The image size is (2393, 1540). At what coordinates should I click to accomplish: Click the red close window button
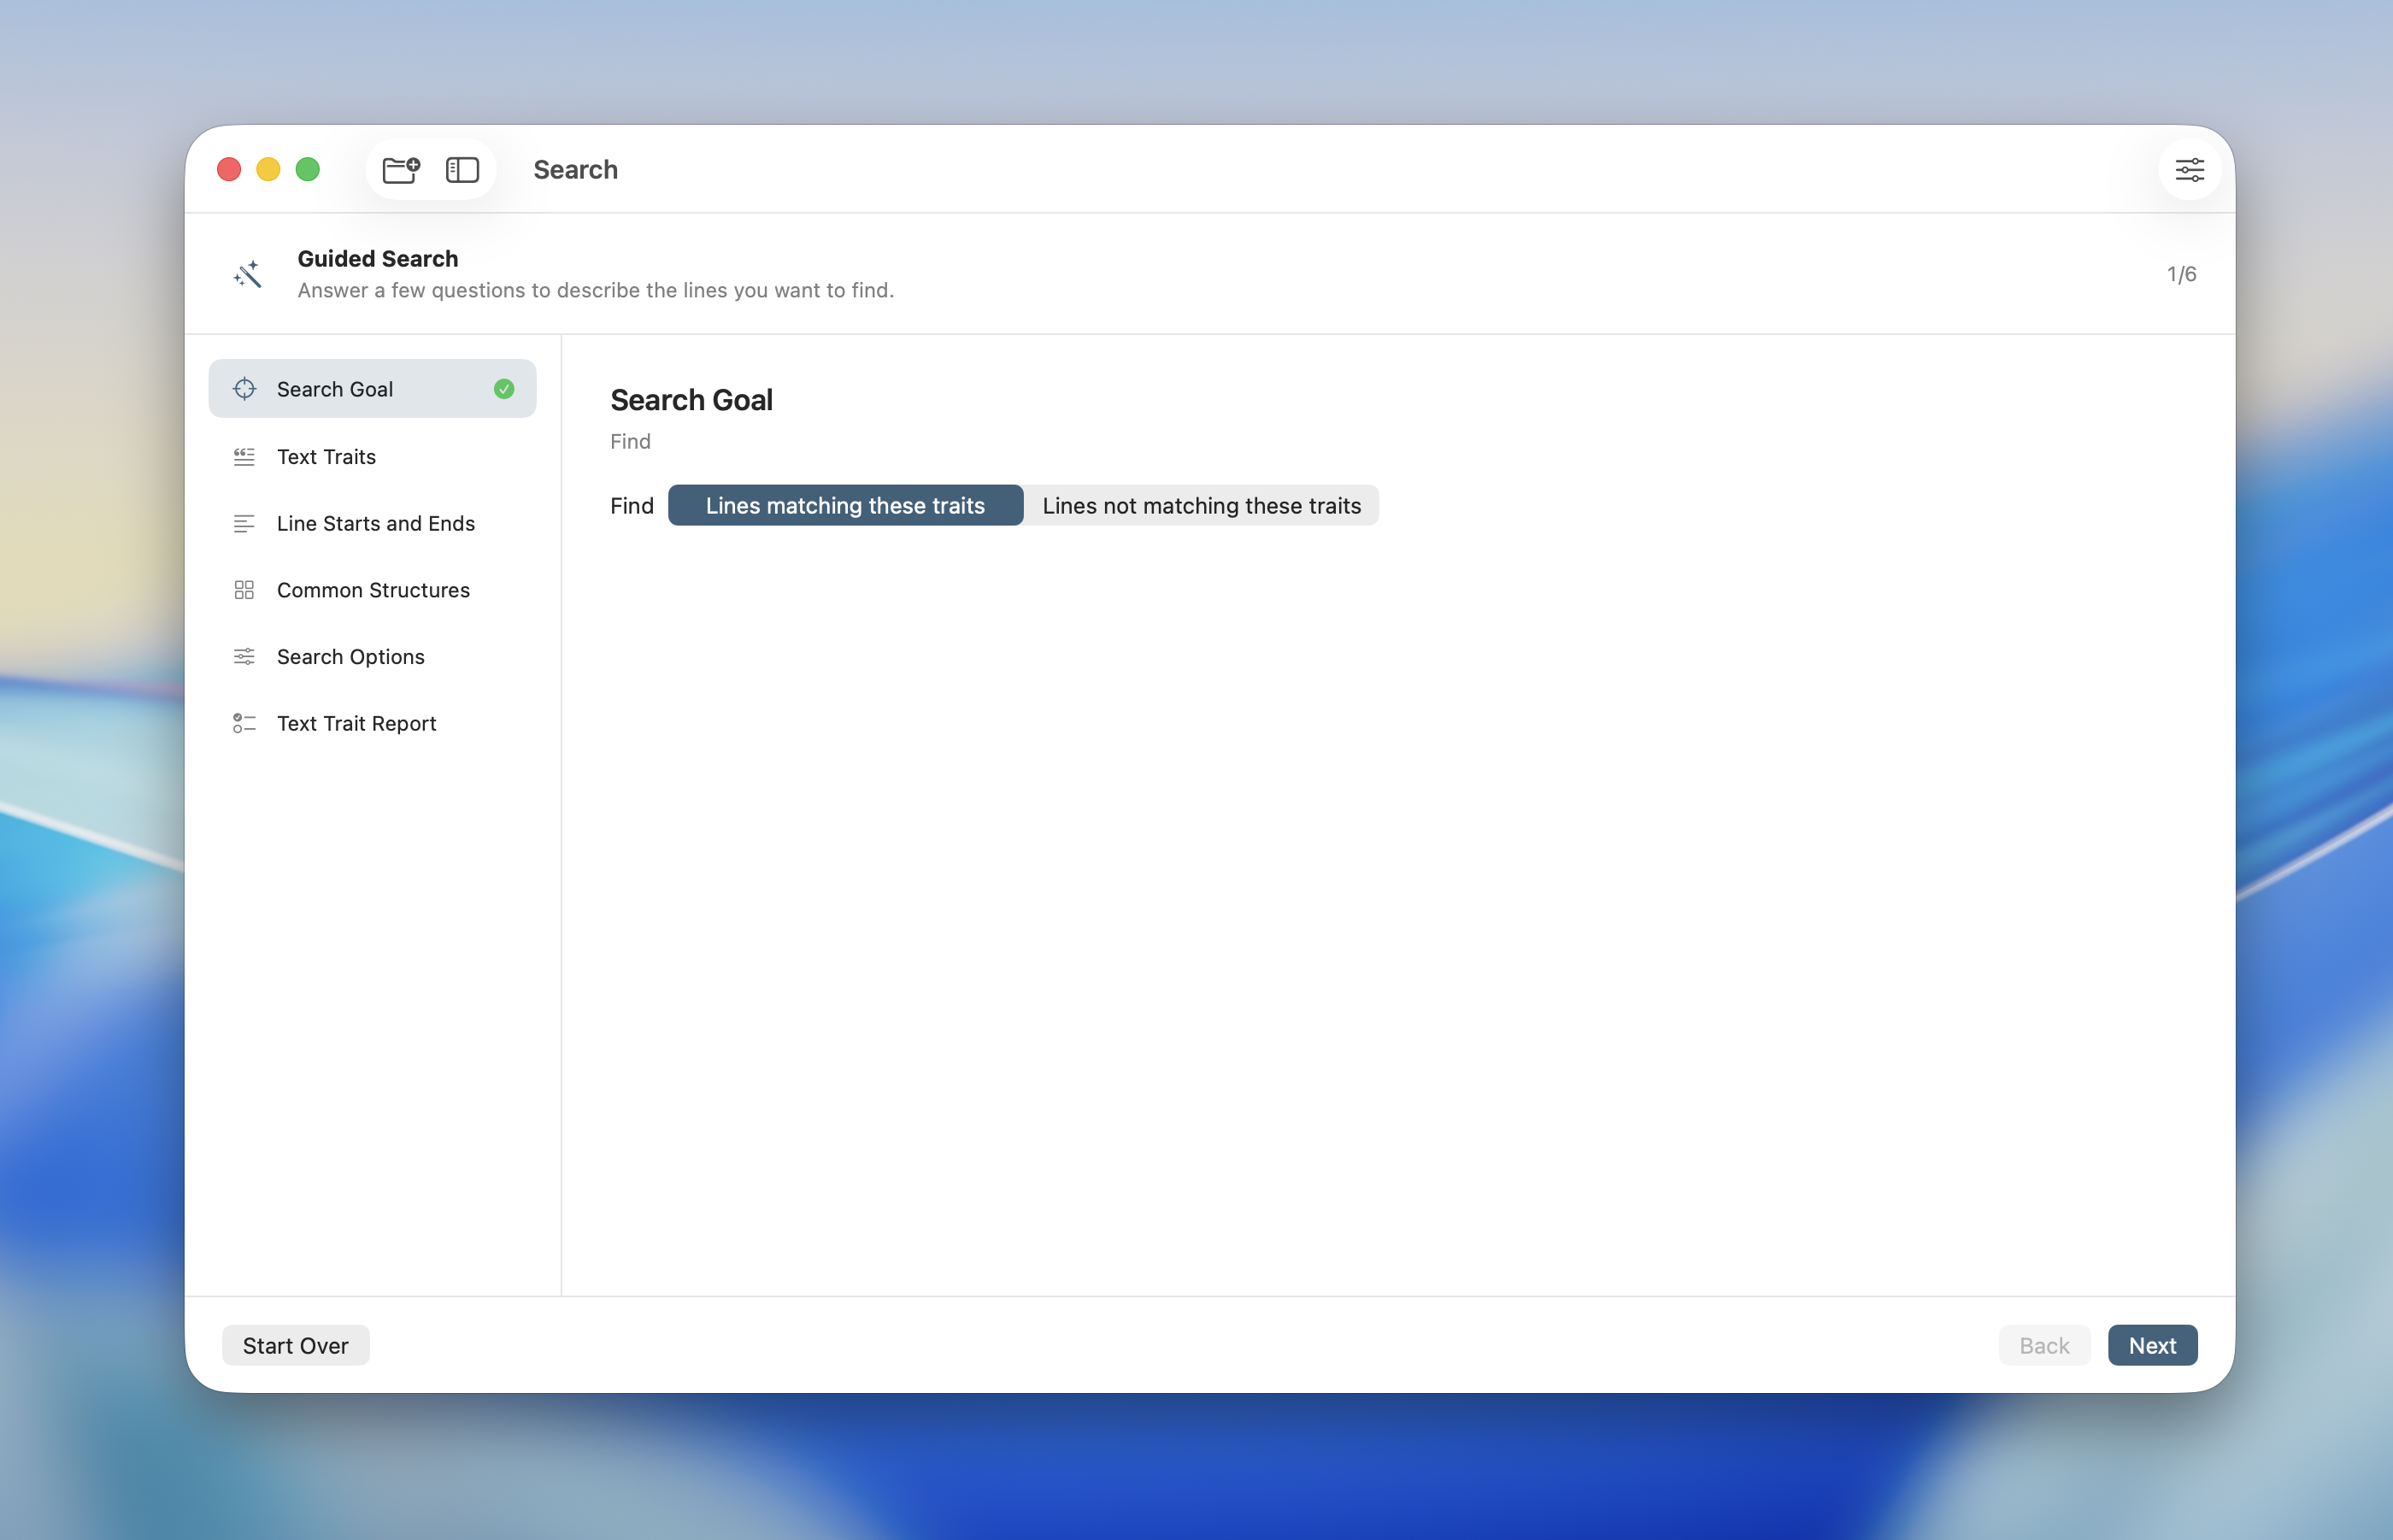229,169
